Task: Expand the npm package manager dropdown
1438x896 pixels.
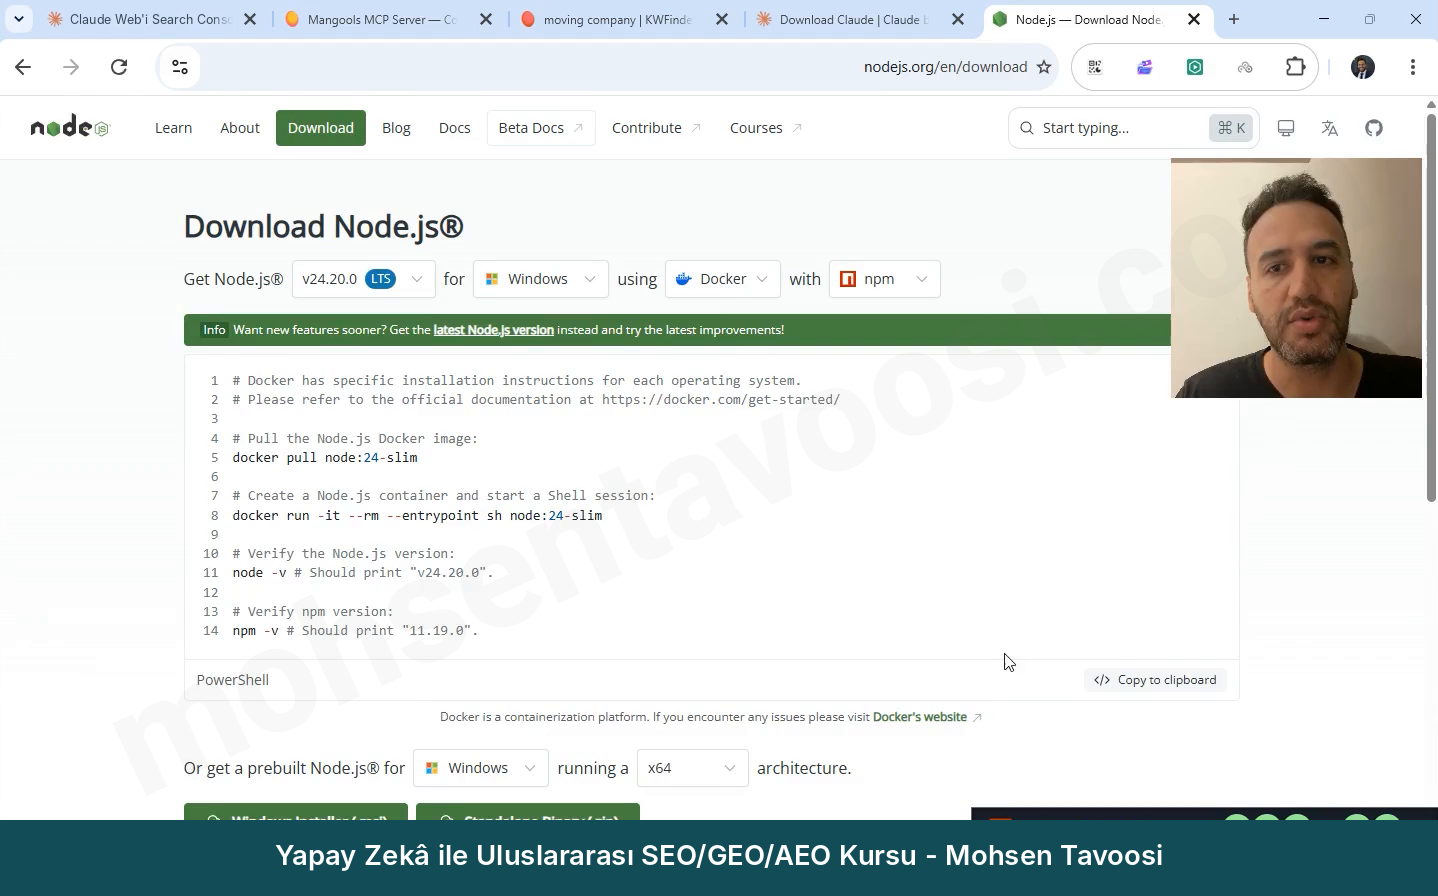Action: click(884, 279)
